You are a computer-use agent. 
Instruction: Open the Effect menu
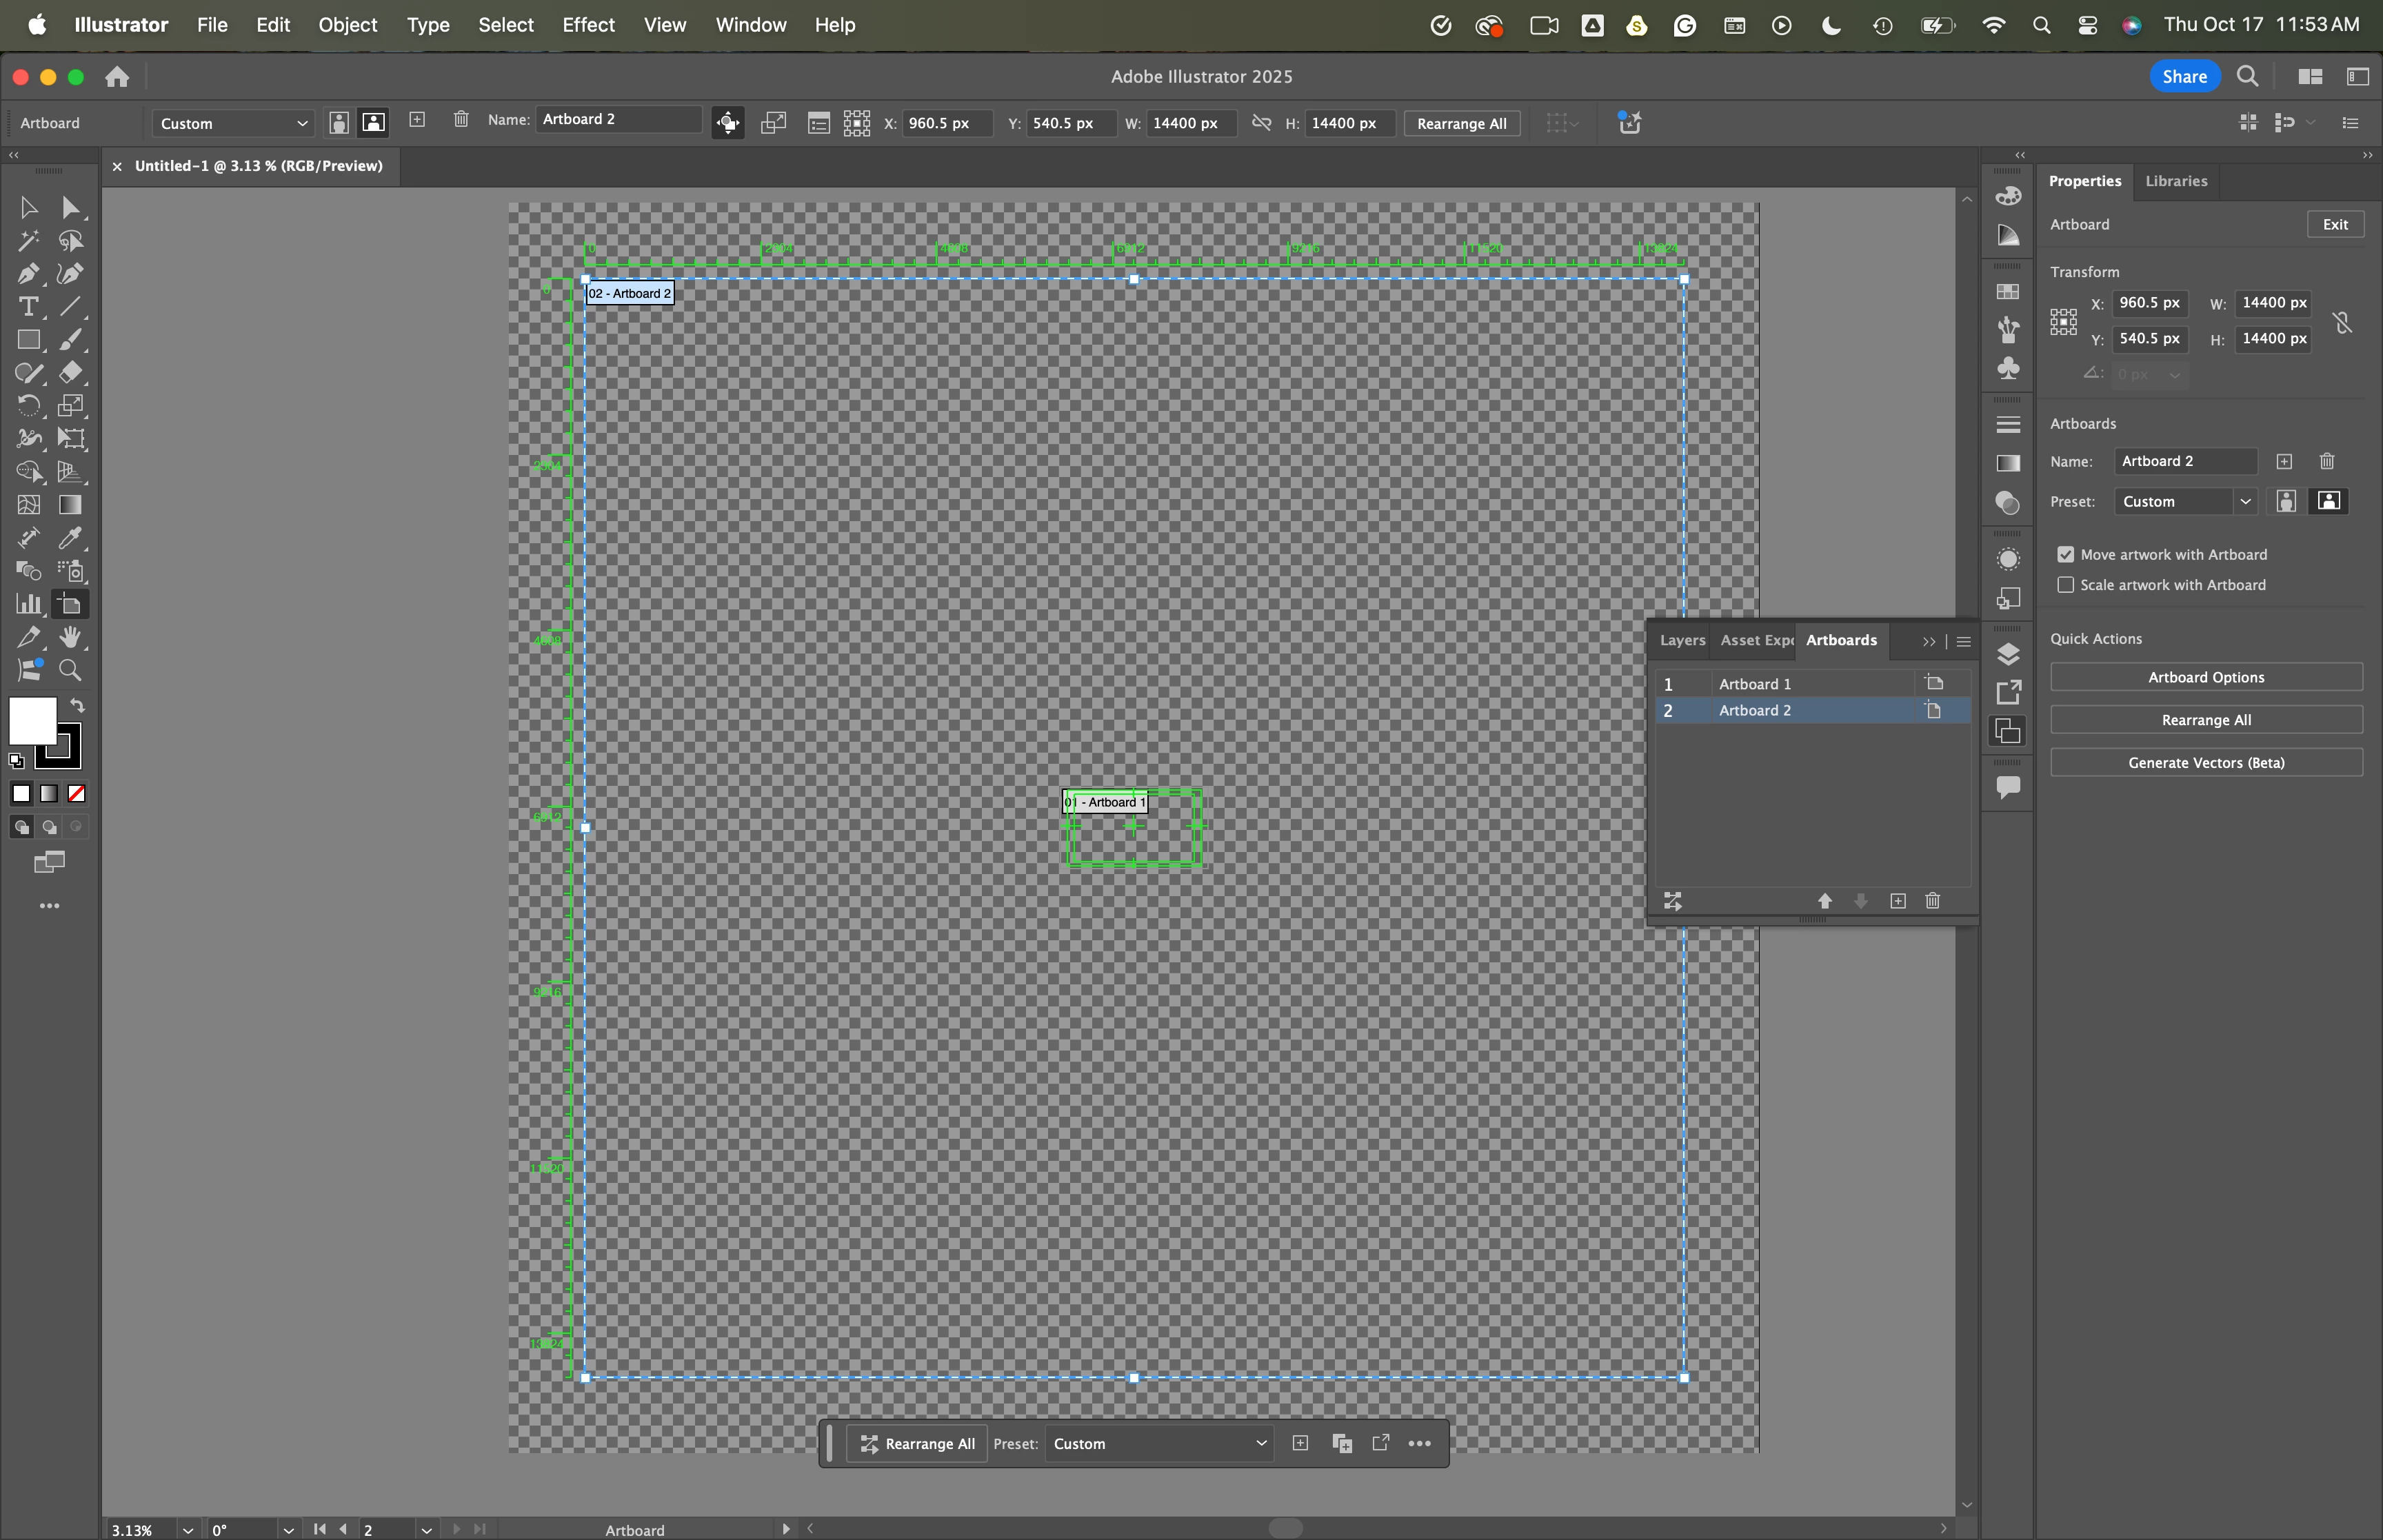pyautogui.click(x=588, y=25)
